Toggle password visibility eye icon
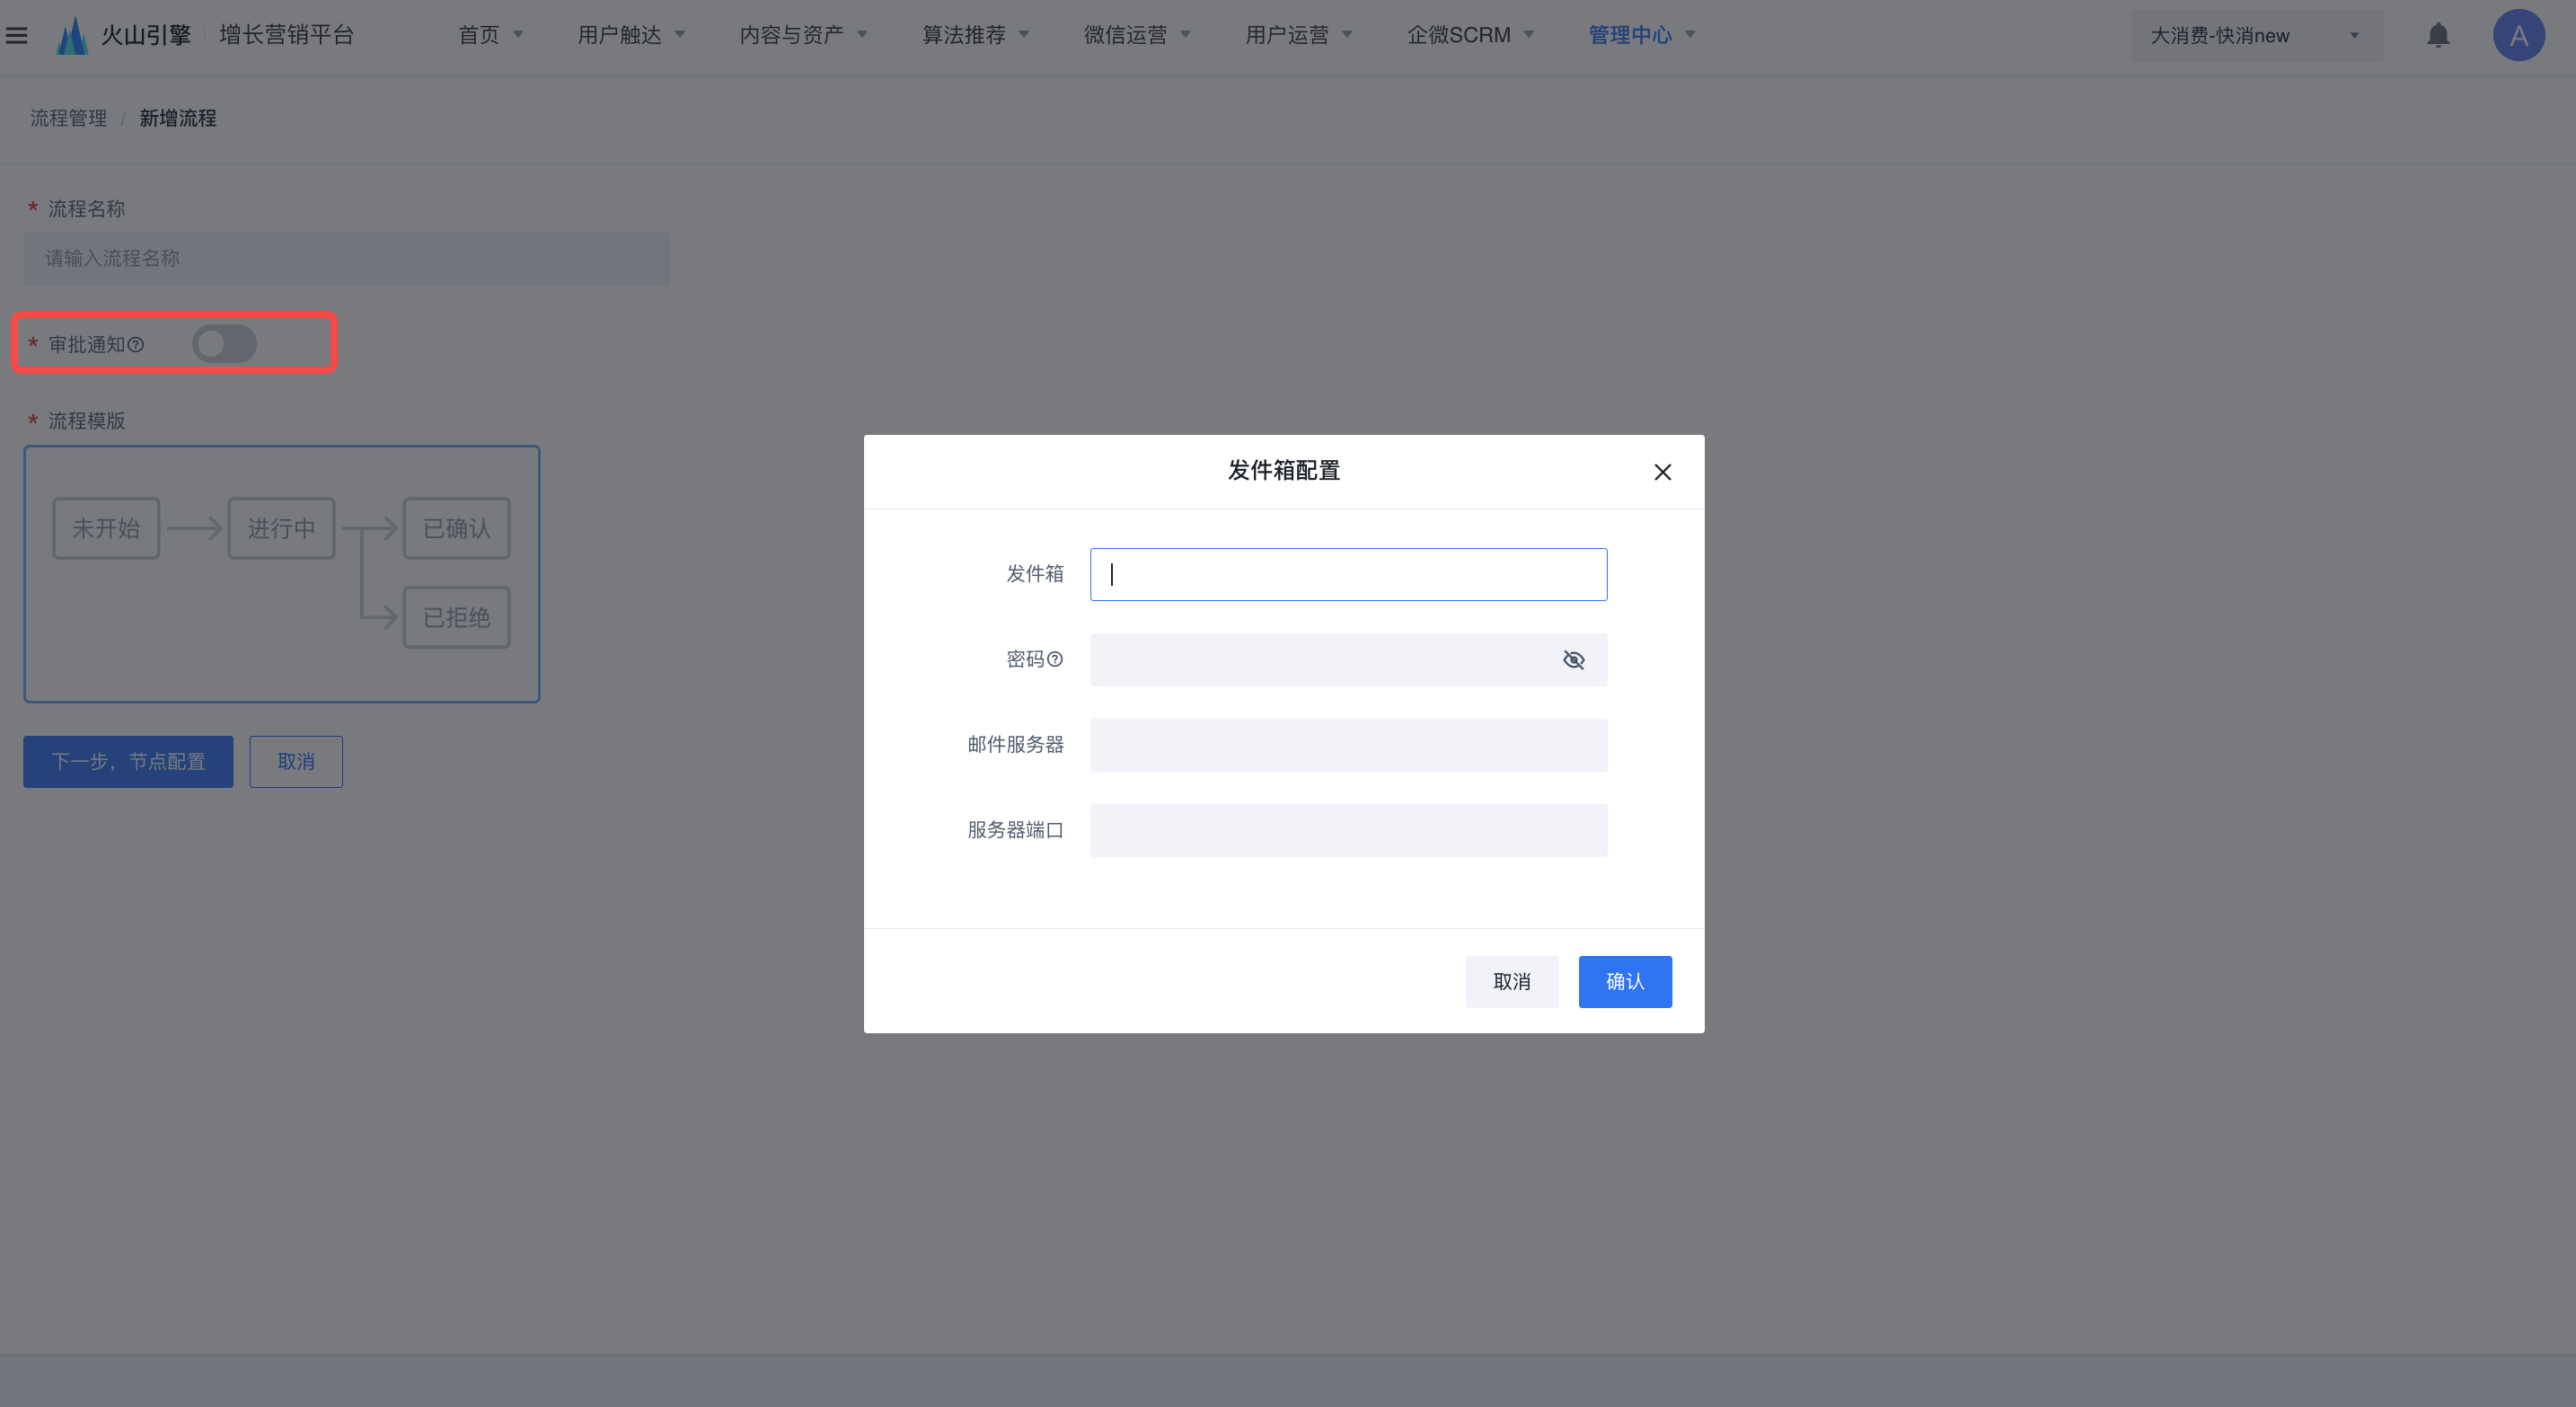Screen dimensions: 2576x1407 click(x=1573, y=660)
